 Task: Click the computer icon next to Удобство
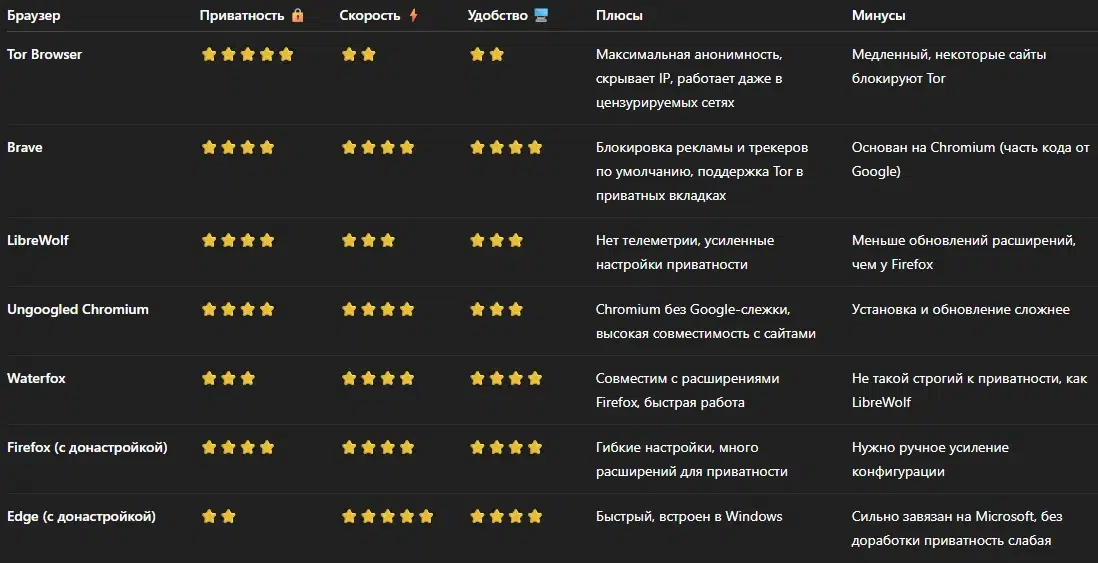click(x=541, y=15)
